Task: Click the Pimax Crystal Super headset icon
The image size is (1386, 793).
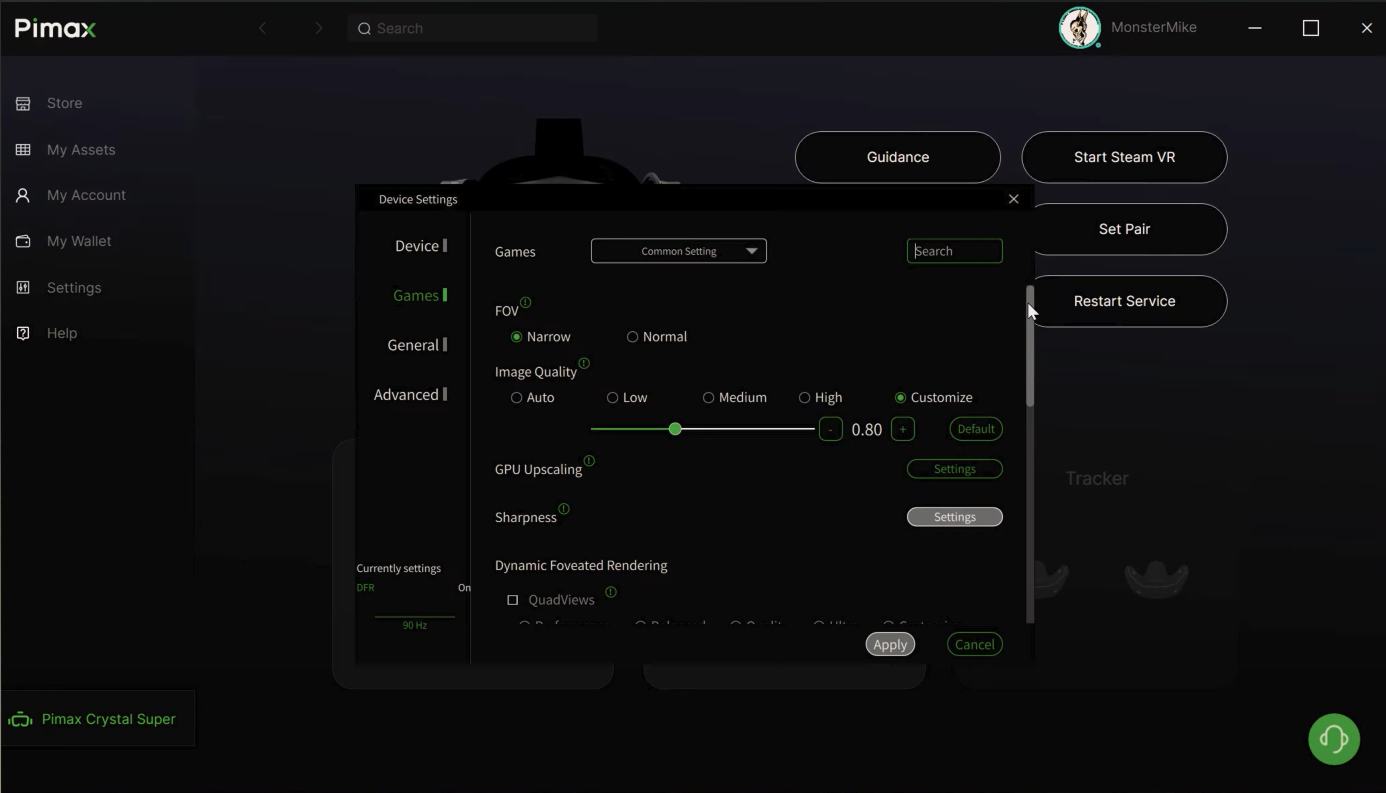Action: pos(20,720)
